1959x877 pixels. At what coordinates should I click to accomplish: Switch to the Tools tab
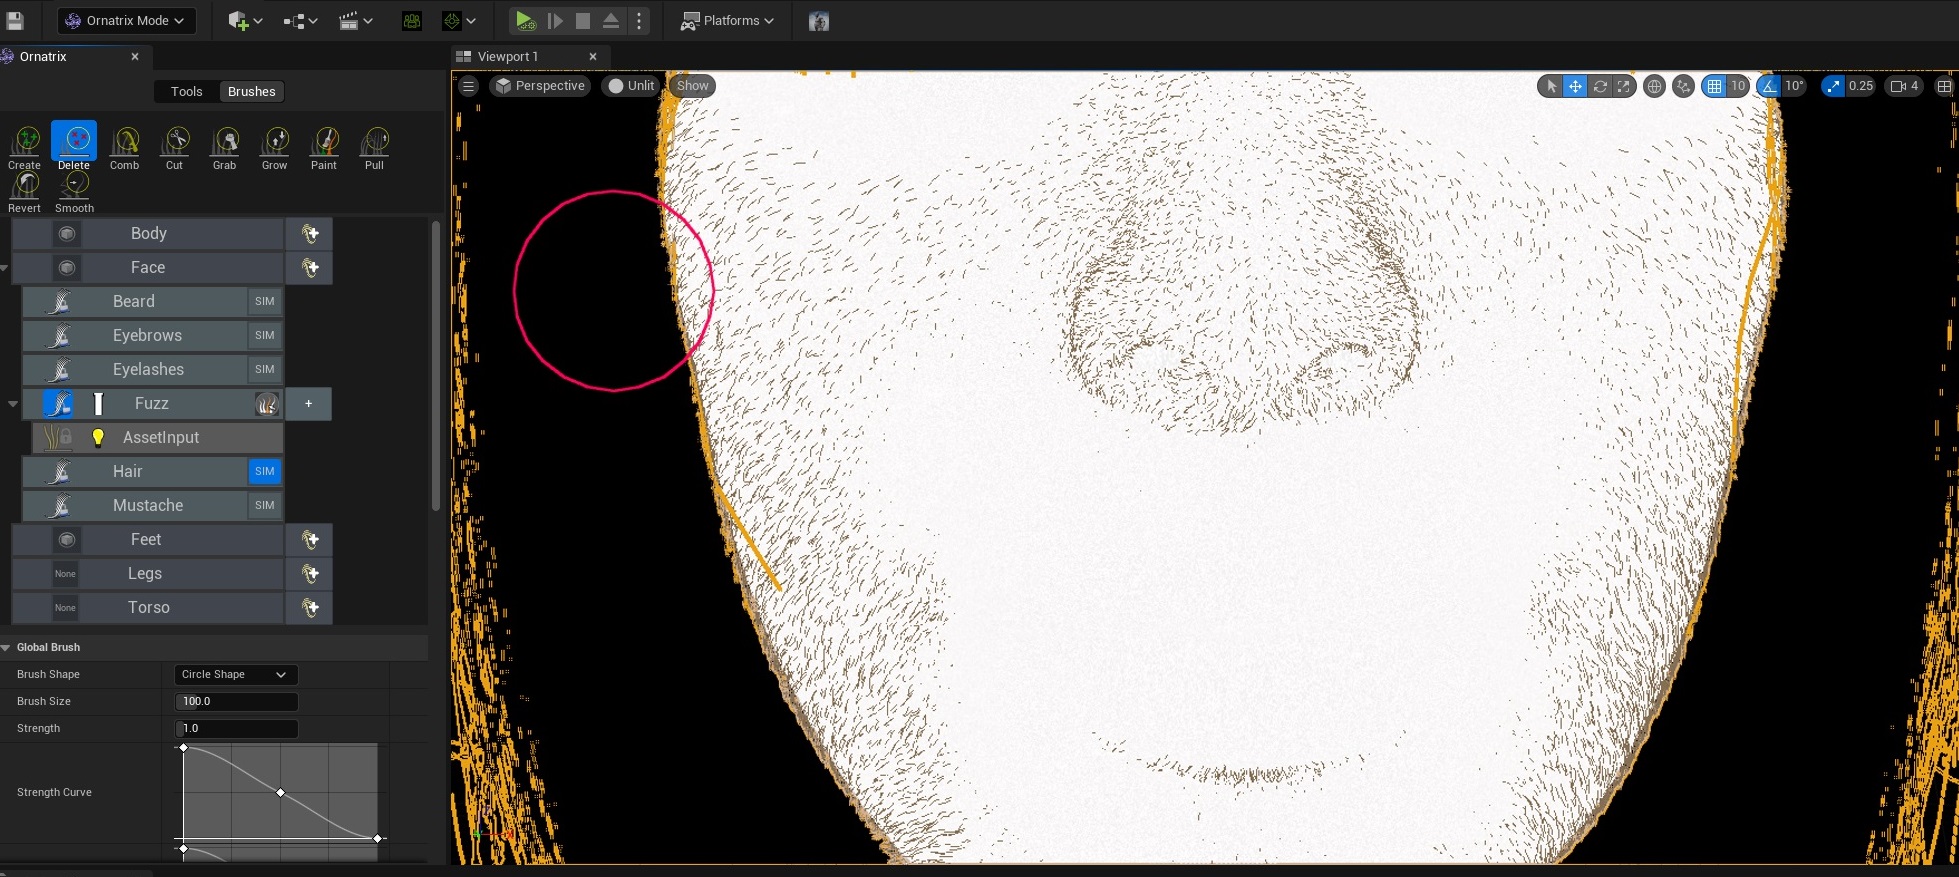pyautogui.click(x=186, y=92)
